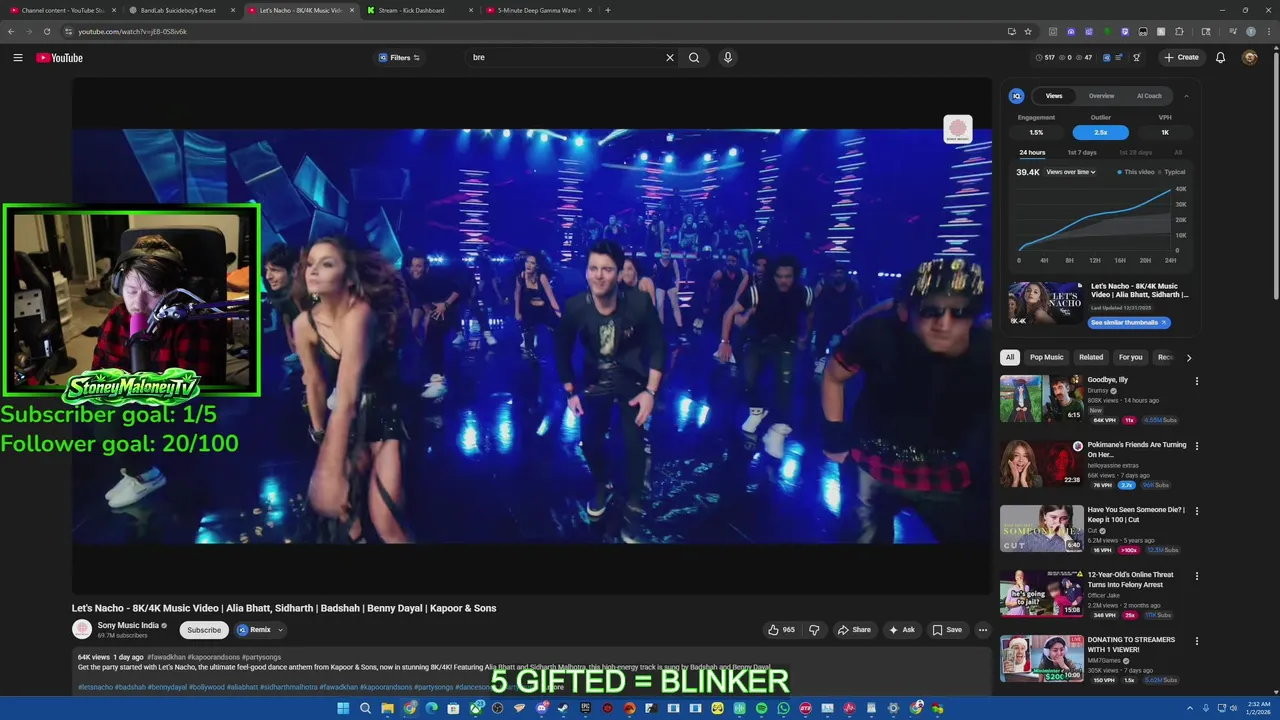This screenshot has height=720, width=1280.
Task: Launch Spotify from the taskbar
Action: point(761,708)
